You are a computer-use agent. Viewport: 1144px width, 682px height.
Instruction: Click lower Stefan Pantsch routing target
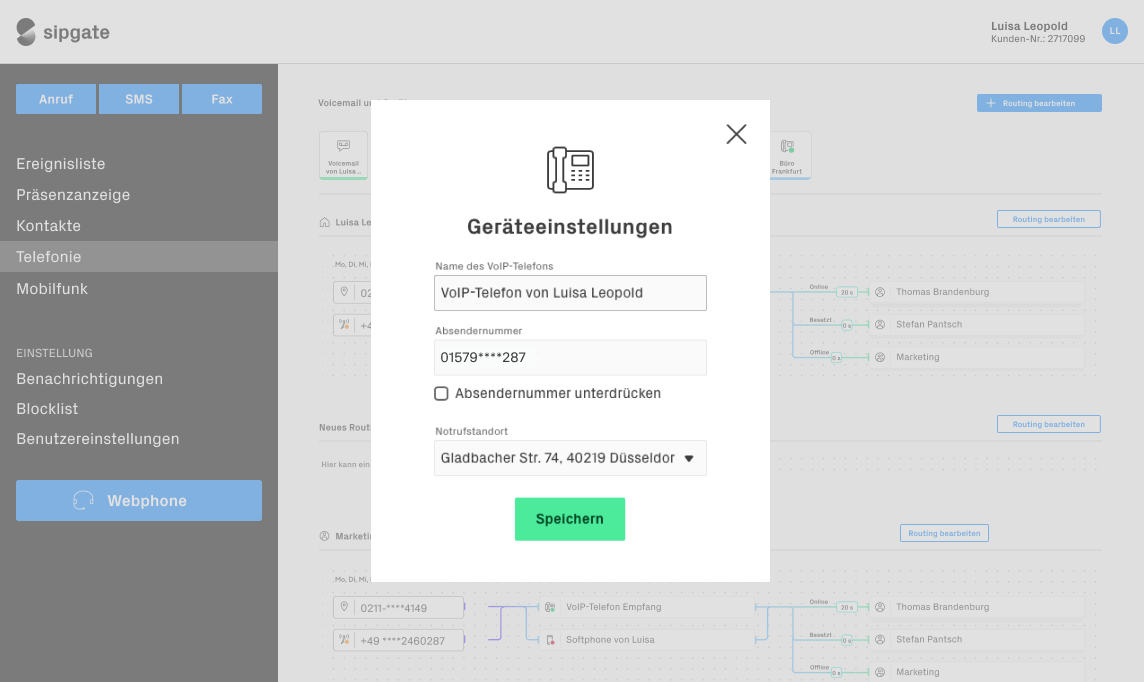[976, 640]
